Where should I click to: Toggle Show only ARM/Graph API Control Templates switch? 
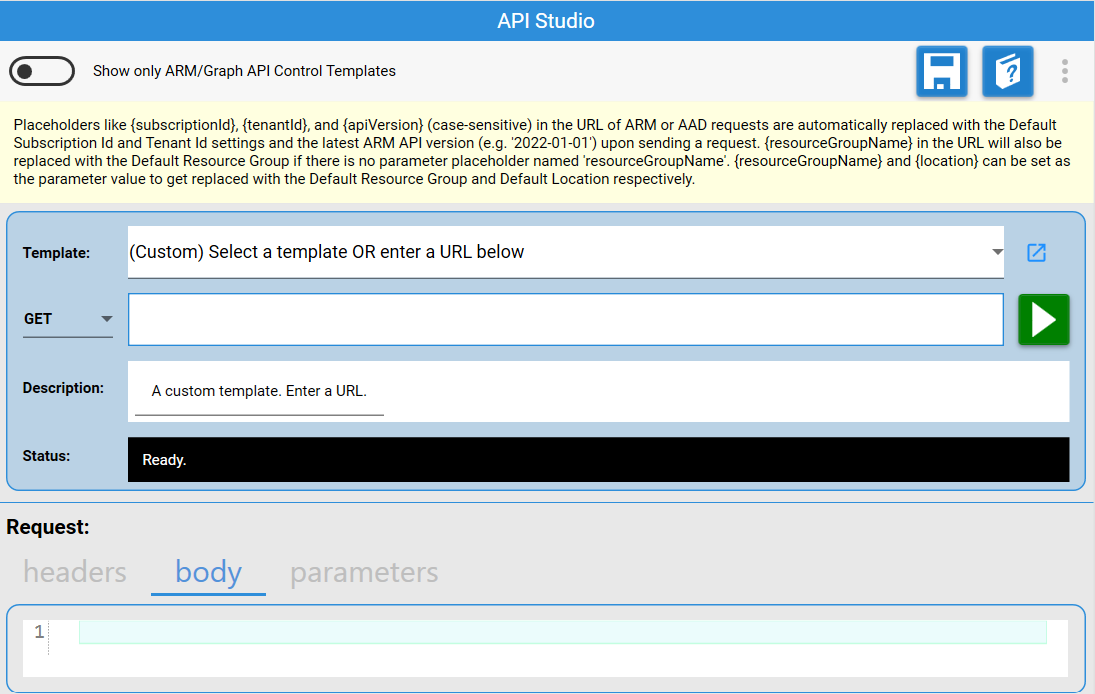pos(42,71)
